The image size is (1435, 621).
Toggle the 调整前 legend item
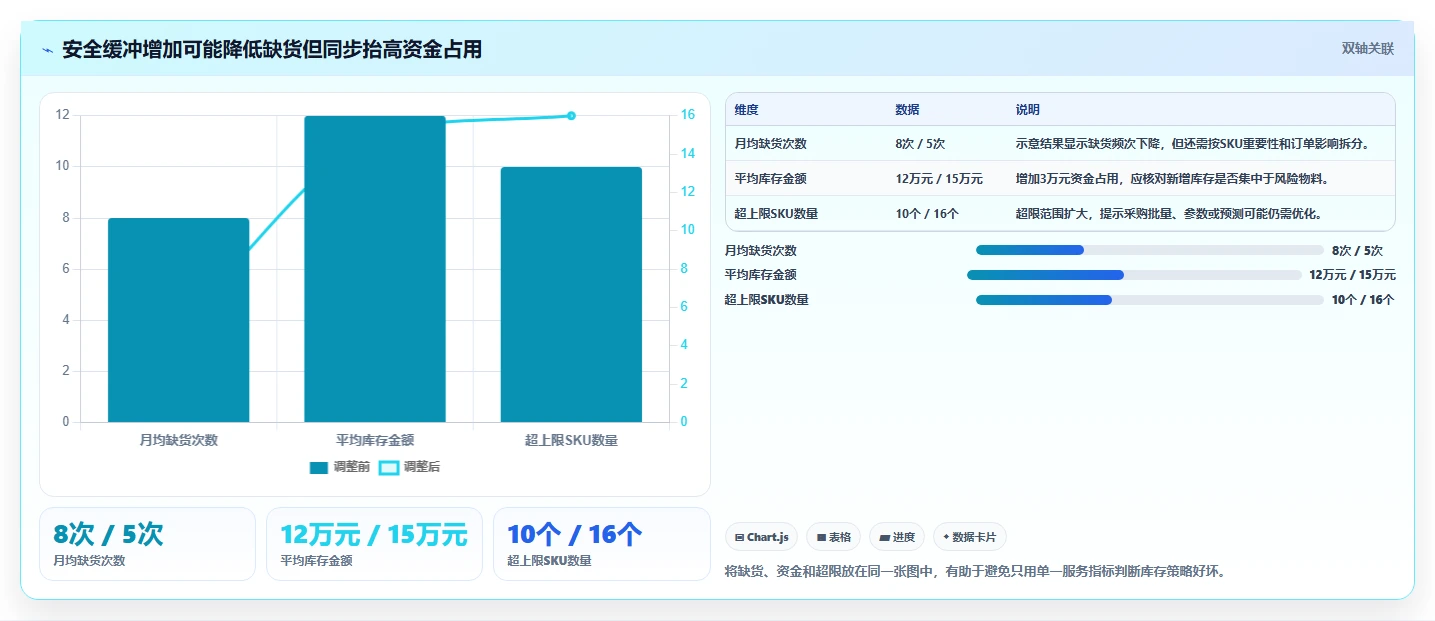coord(340,467)
